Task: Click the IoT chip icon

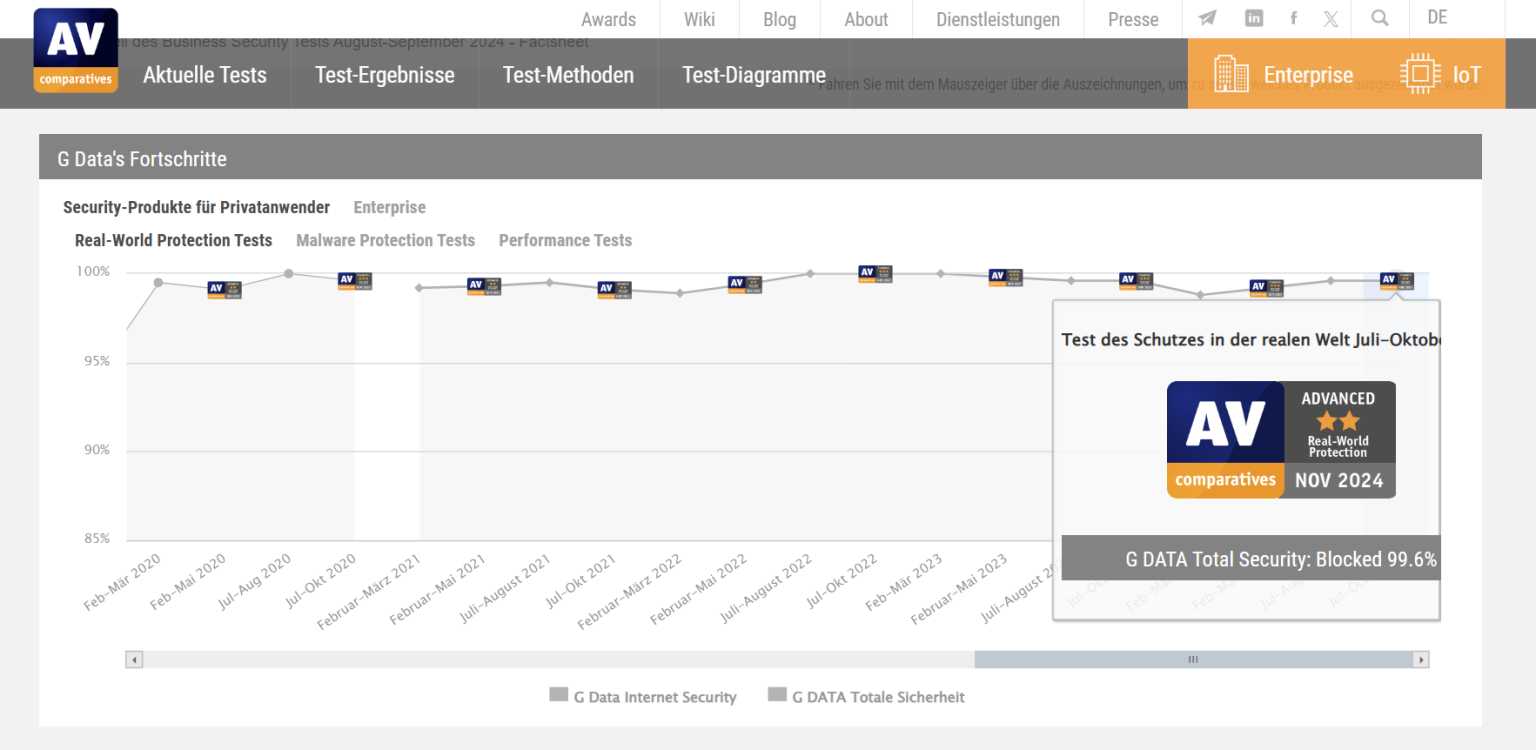Action: (1419, 75)
